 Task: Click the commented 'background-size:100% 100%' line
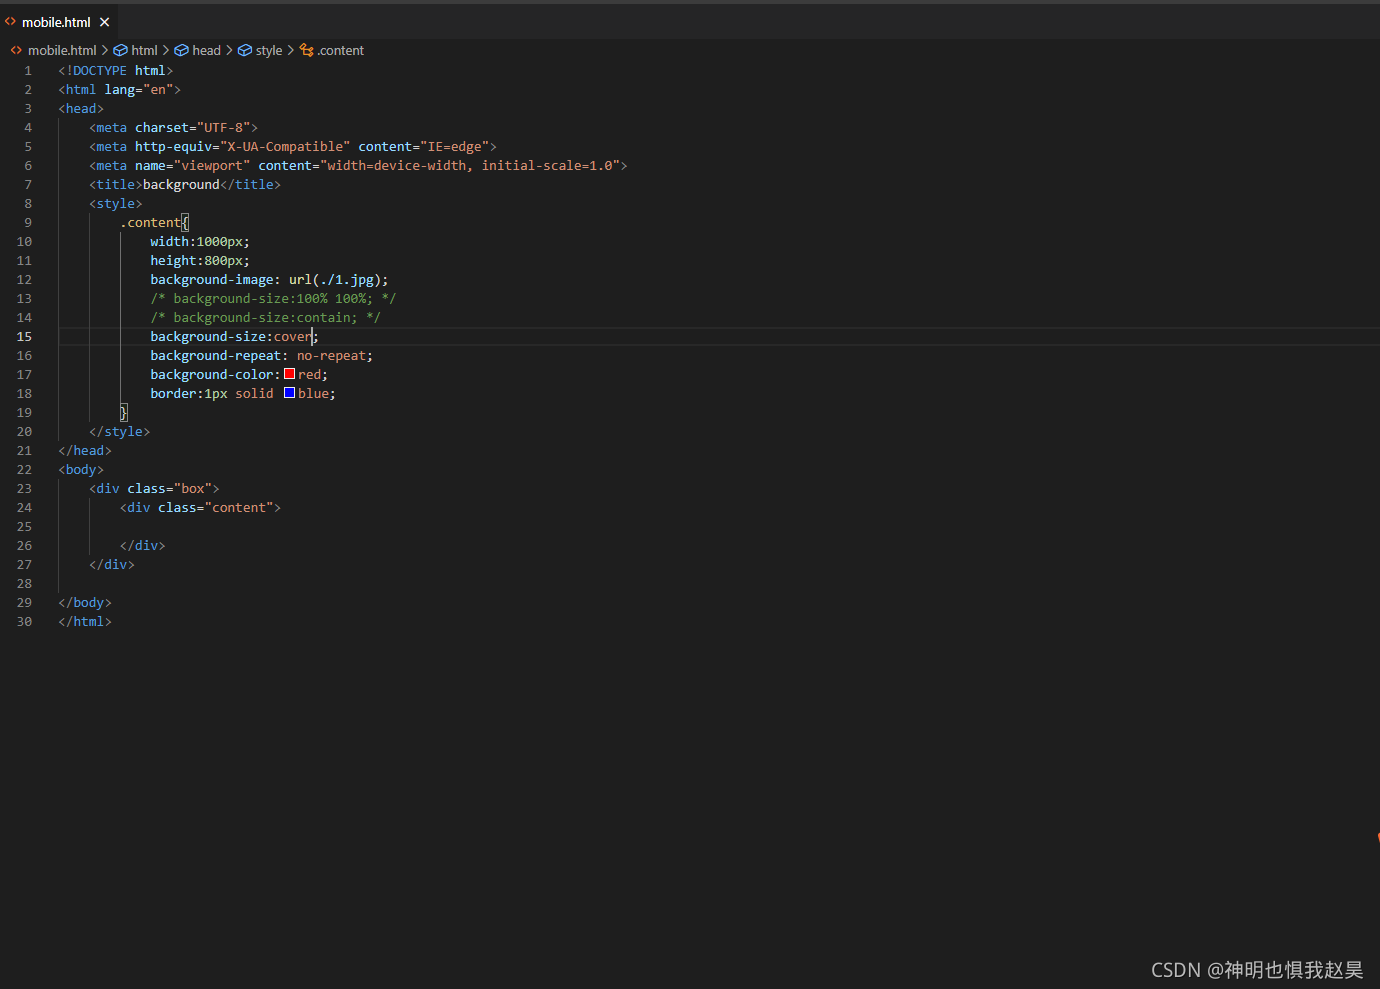tap(273, 299)
